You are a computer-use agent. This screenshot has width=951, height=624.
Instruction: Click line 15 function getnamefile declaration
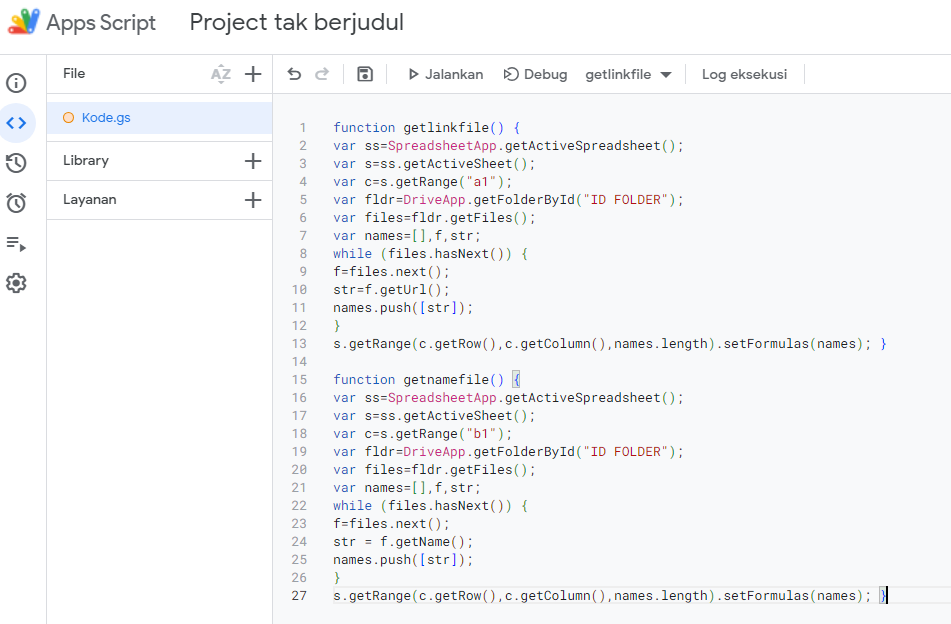tap(426, 380)
